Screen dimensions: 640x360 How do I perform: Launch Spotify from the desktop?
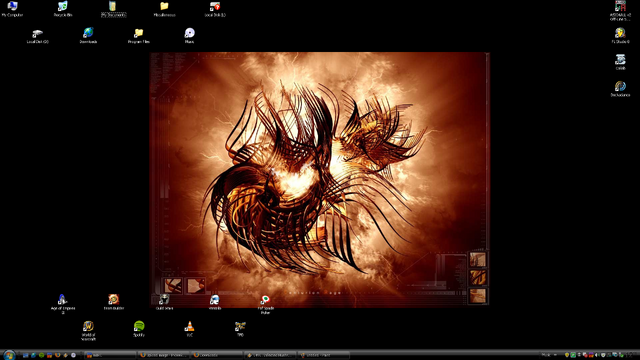[139, 329]
